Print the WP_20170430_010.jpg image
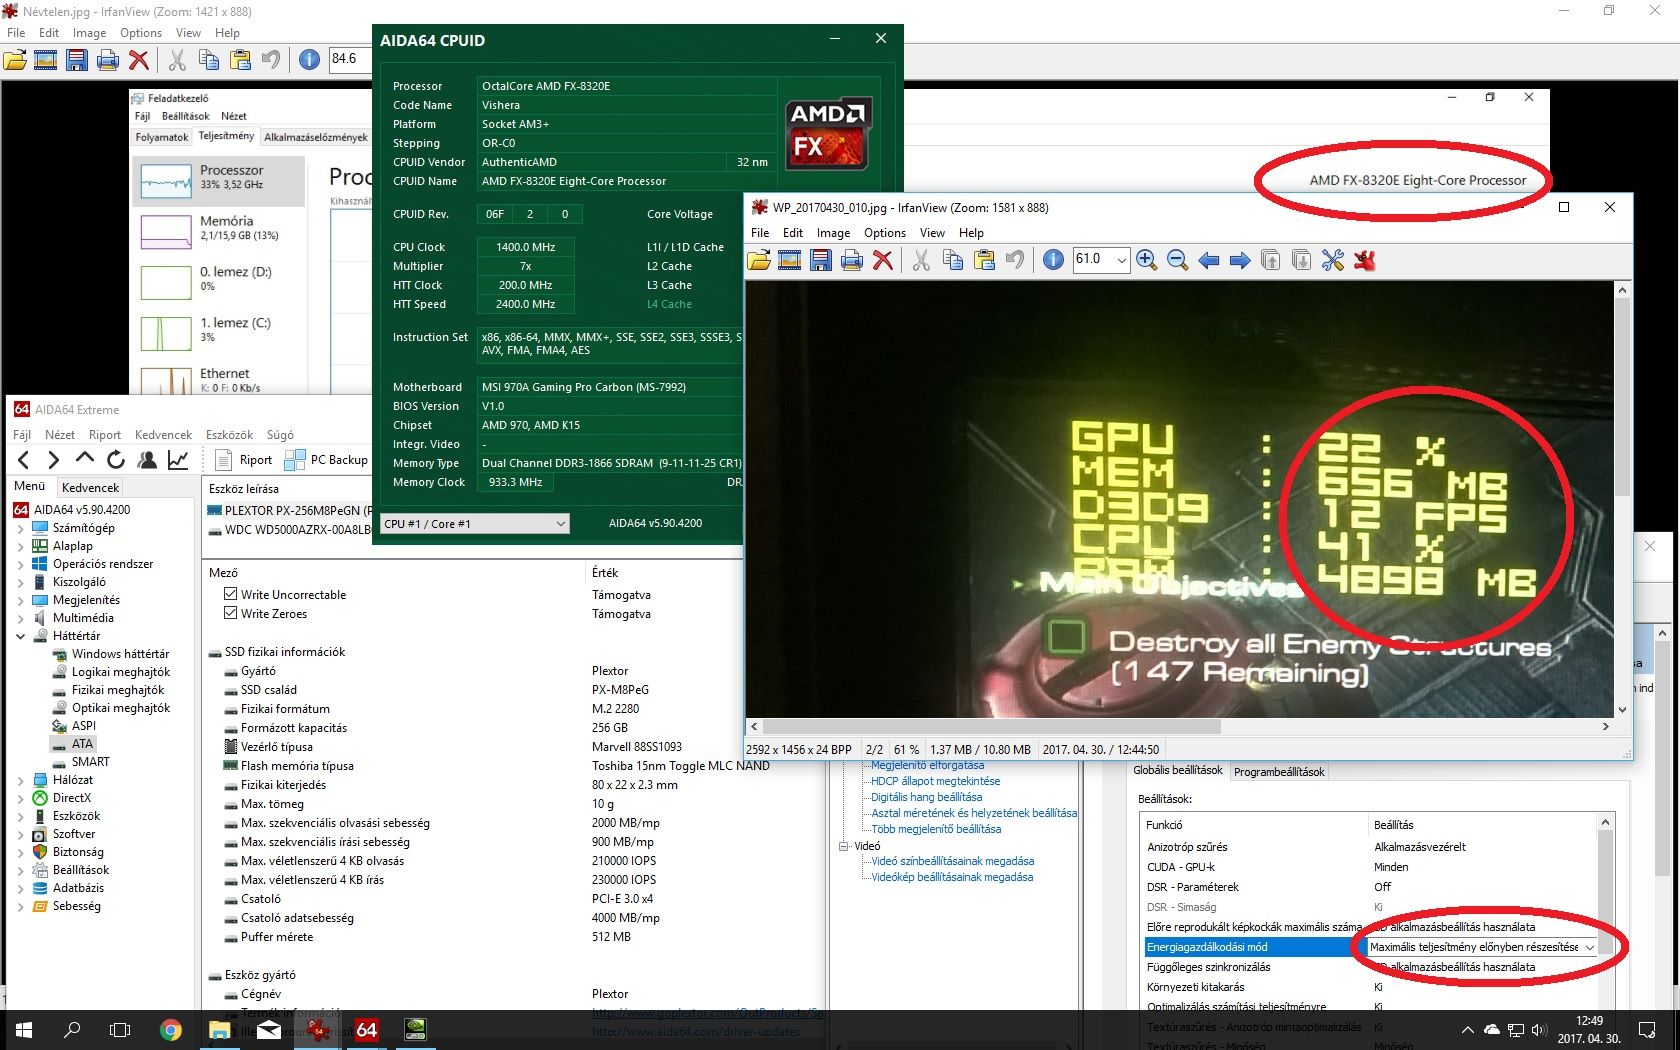 [851, 260]
